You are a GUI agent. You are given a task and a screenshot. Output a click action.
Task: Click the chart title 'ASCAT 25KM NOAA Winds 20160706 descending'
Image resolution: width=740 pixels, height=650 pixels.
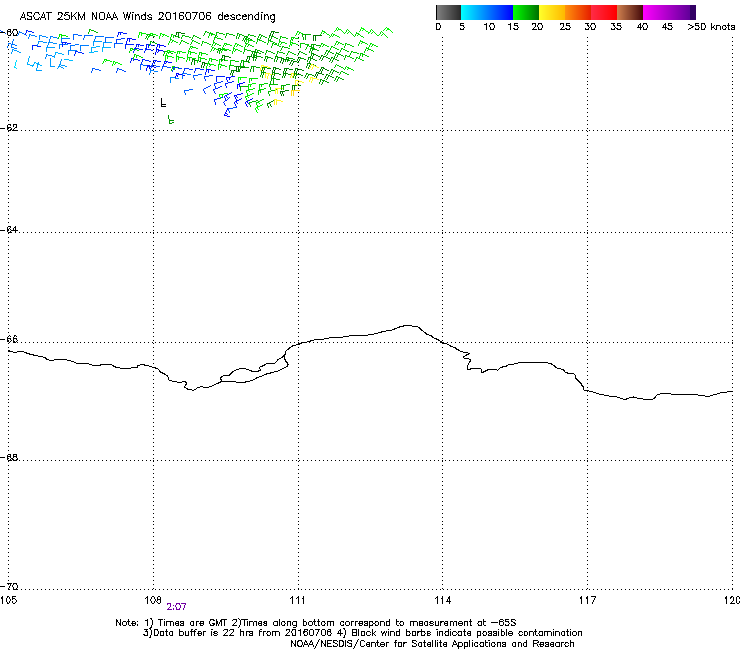(x=147, y=17)
